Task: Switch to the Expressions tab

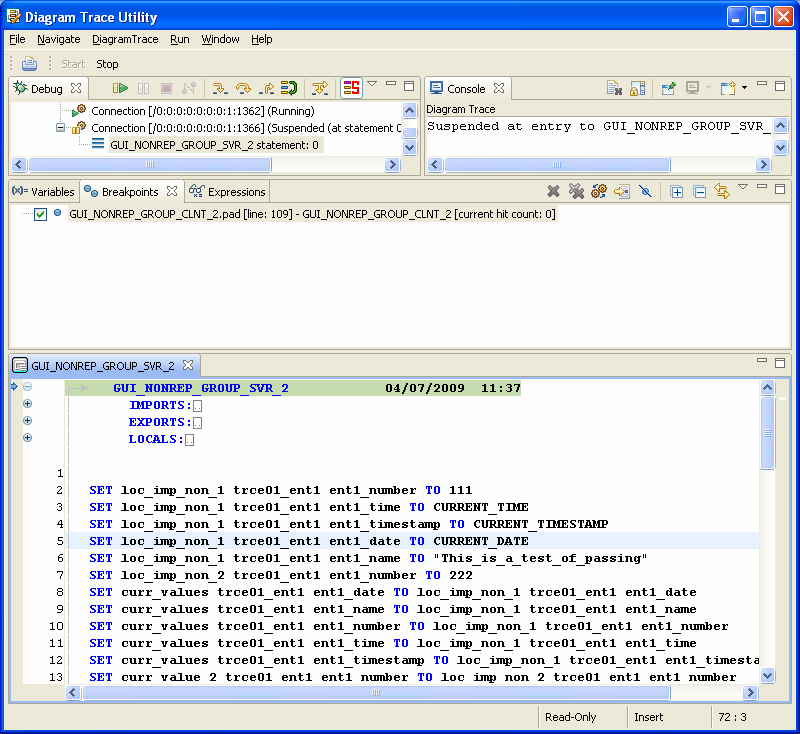Action: (x=229, y=192)
